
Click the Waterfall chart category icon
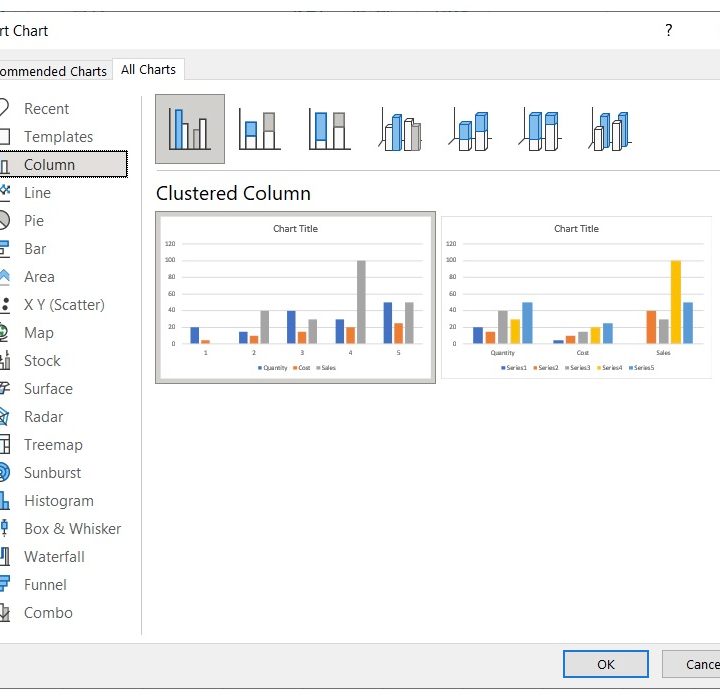[5, 557]
